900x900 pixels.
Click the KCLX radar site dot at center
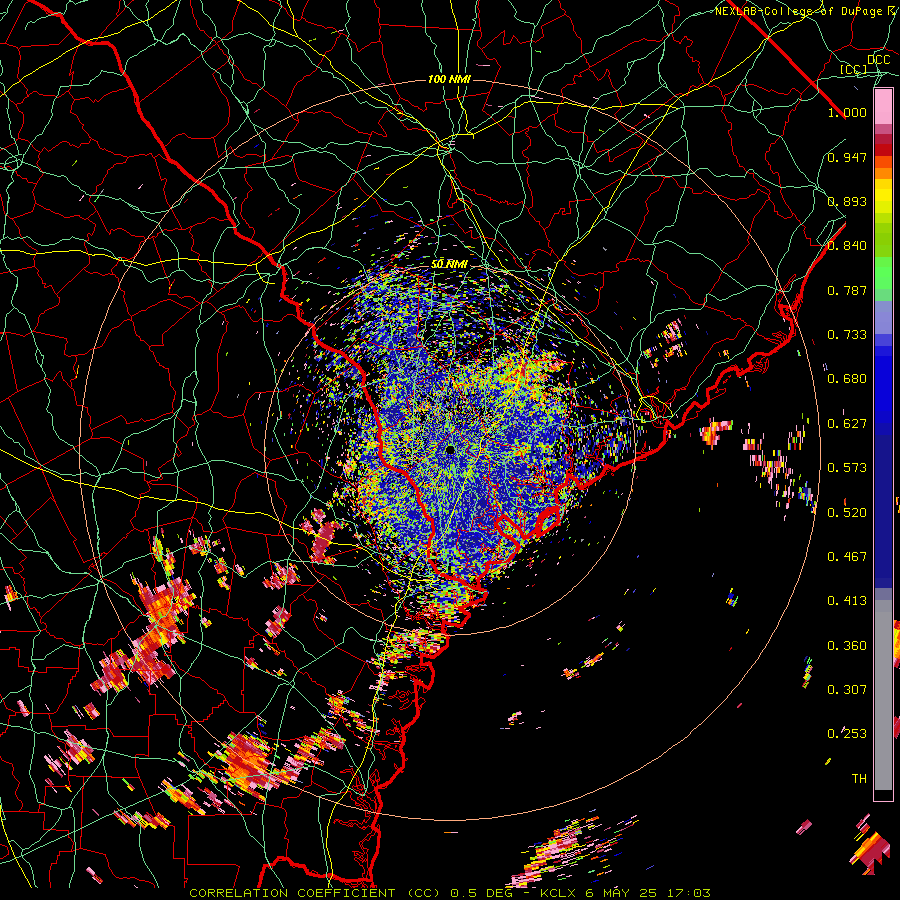pos(451,450)
